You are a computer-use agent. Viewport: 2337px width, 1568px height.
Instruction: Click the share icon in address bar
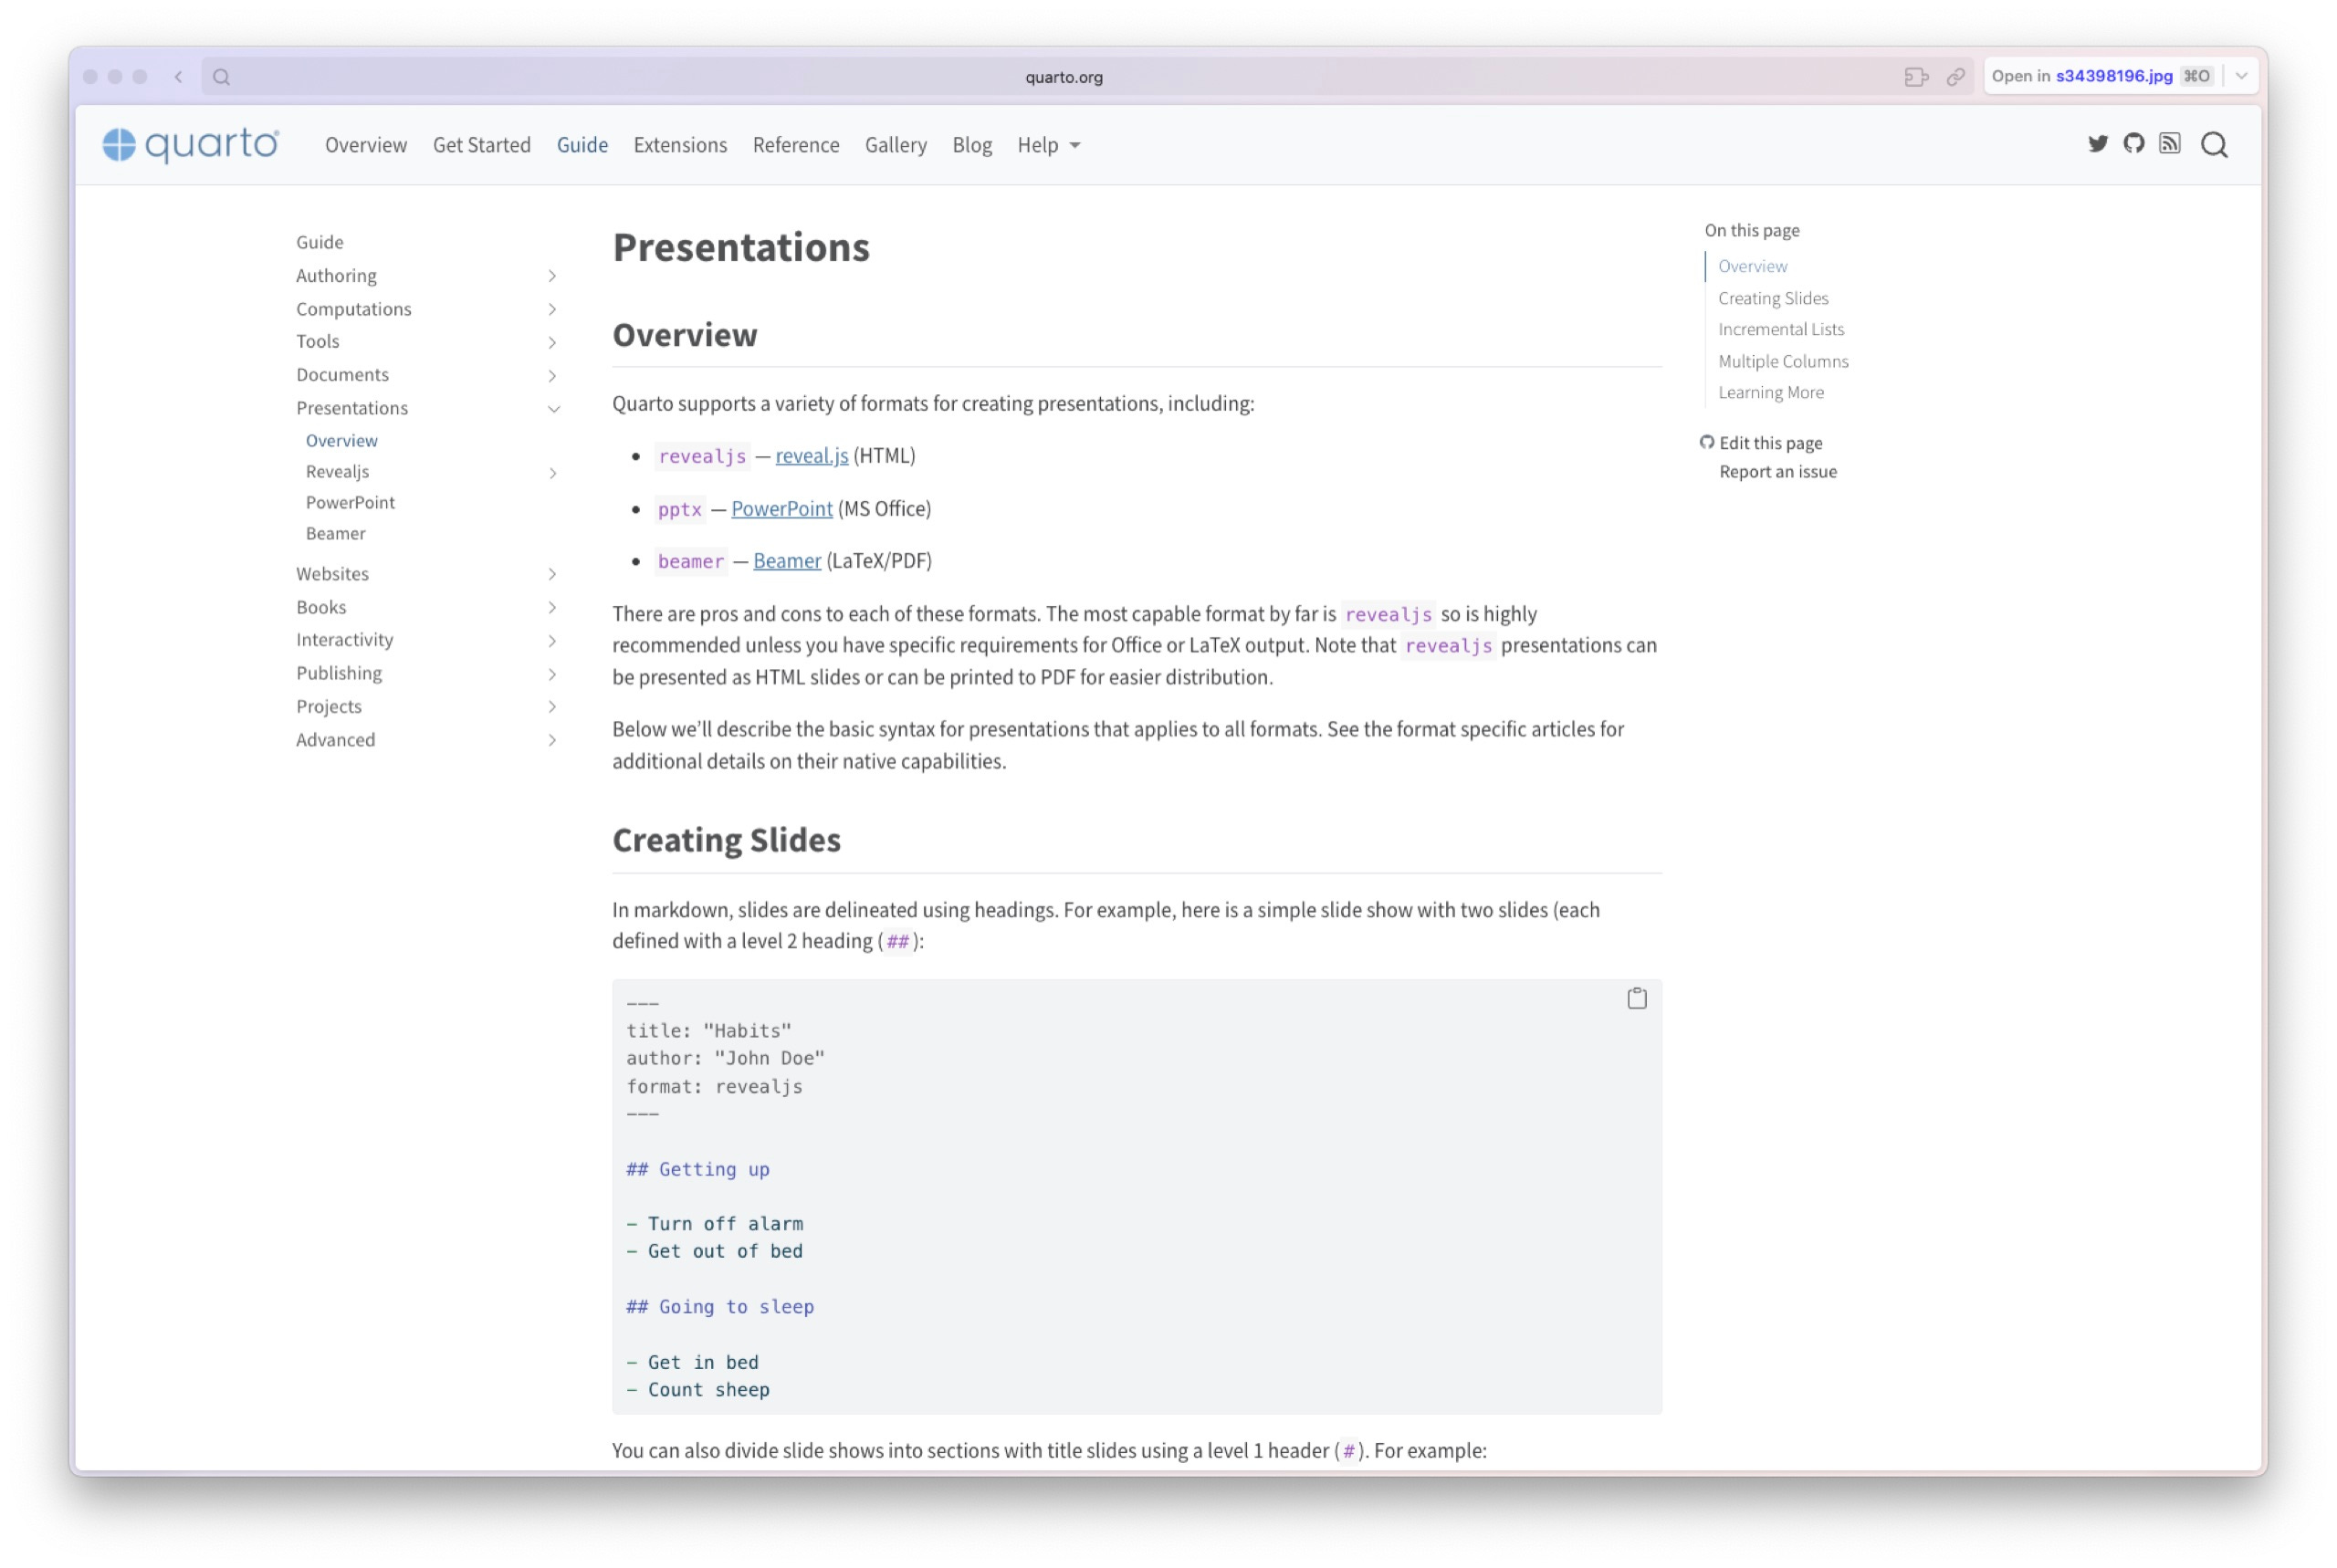pyautogui.click(x=1914, y=77)
